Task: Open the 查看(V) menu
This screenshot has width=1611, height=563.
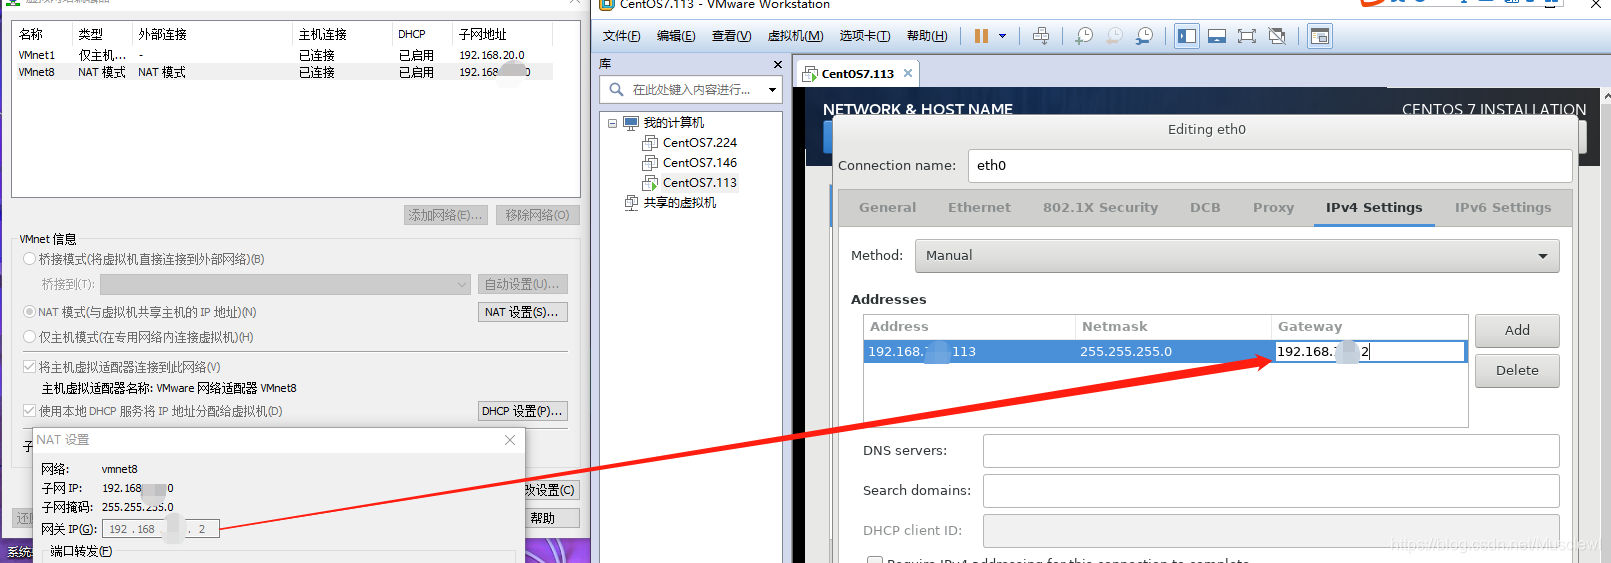Action: pyautogui.click(x=731, y=36)
